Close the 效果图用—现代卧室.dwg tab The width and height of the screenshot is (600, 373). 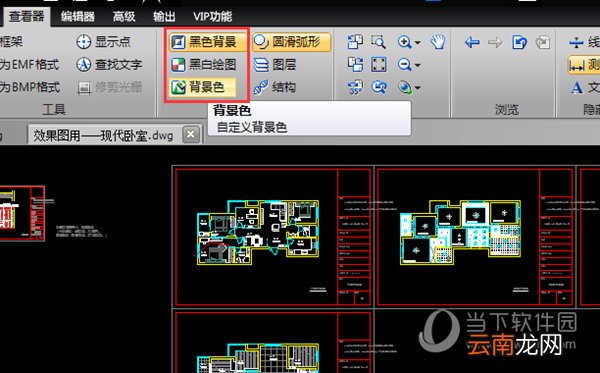[x=191, y=134]
